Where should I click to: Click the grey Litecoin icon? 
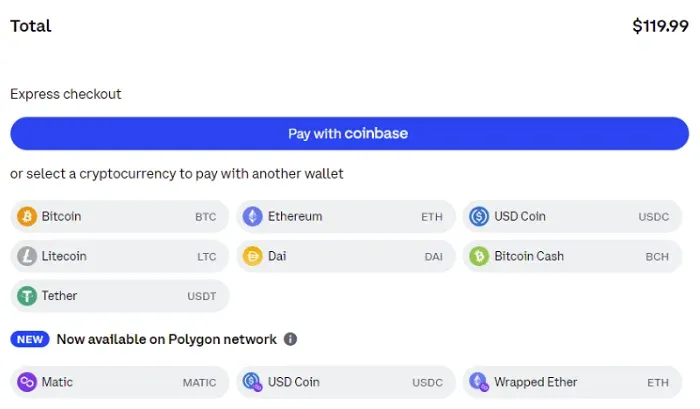[x=27, y=256]
